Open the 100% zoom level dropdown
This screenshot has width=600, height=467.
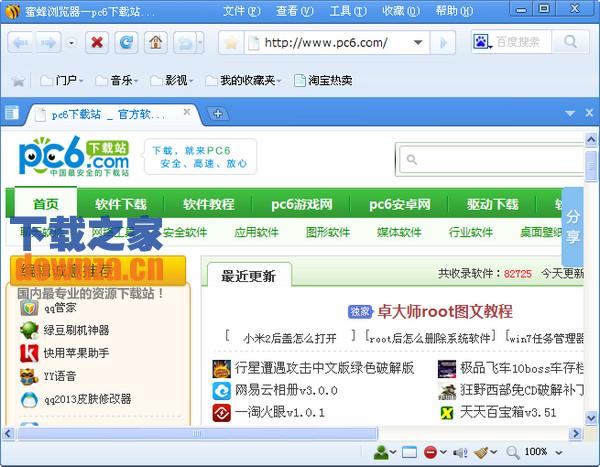[x=559, y=452]
